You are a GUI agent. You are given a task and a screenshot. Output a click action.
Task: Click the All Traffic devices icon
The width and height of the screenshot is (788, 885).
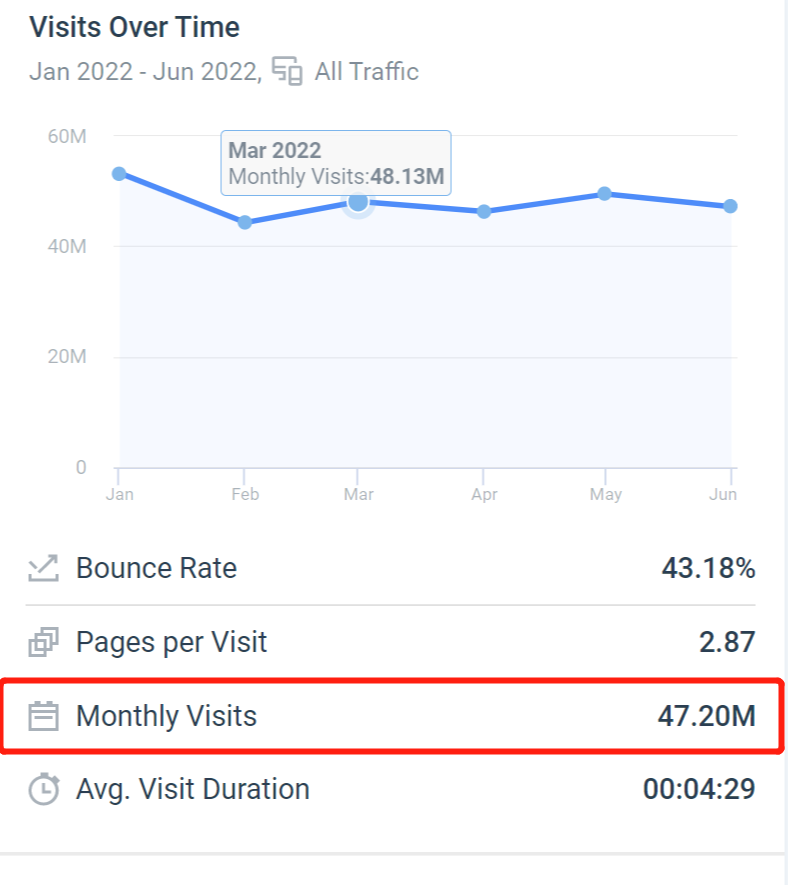287,72
